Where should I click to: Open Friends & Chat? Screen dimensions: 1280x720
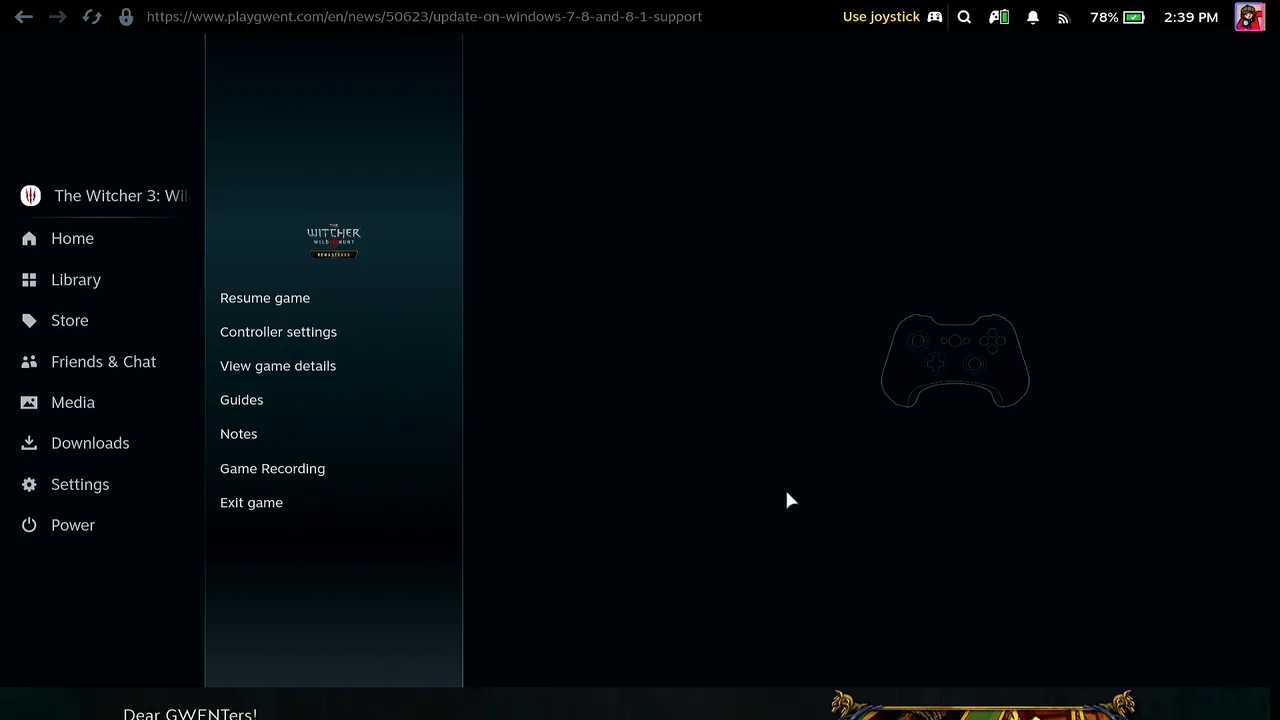click(103, 362)
